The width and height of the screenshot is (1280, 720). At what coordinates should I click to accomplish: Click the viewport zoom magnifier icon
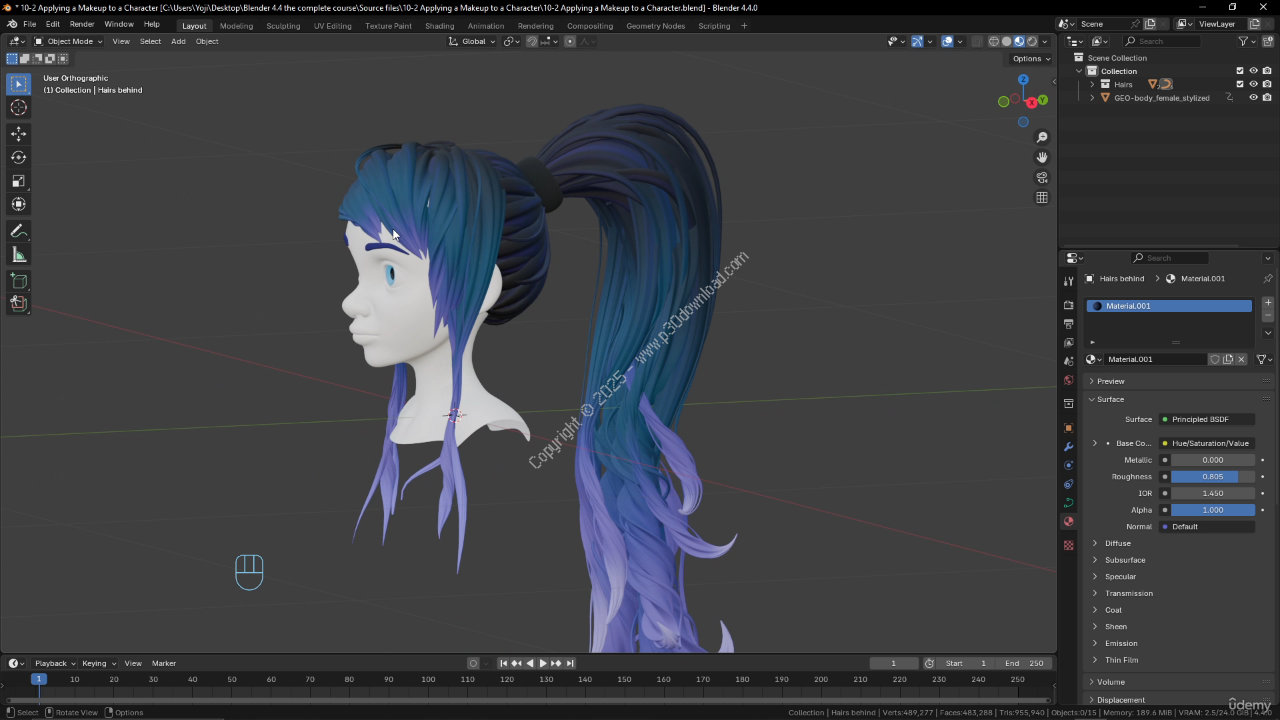point(1042,137)
